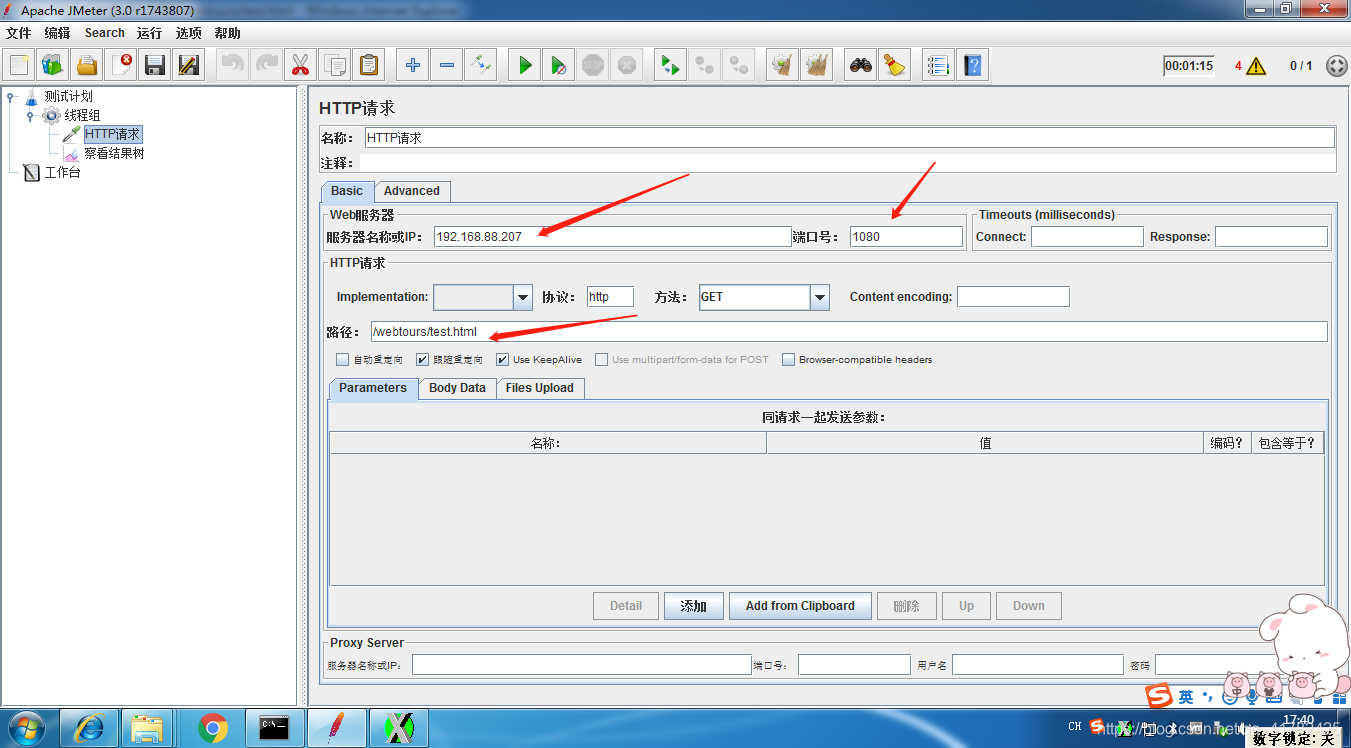Screen dimensions: 1351x748
Task: Save the test plan with the floppy icon
Action: pos(155,66)
